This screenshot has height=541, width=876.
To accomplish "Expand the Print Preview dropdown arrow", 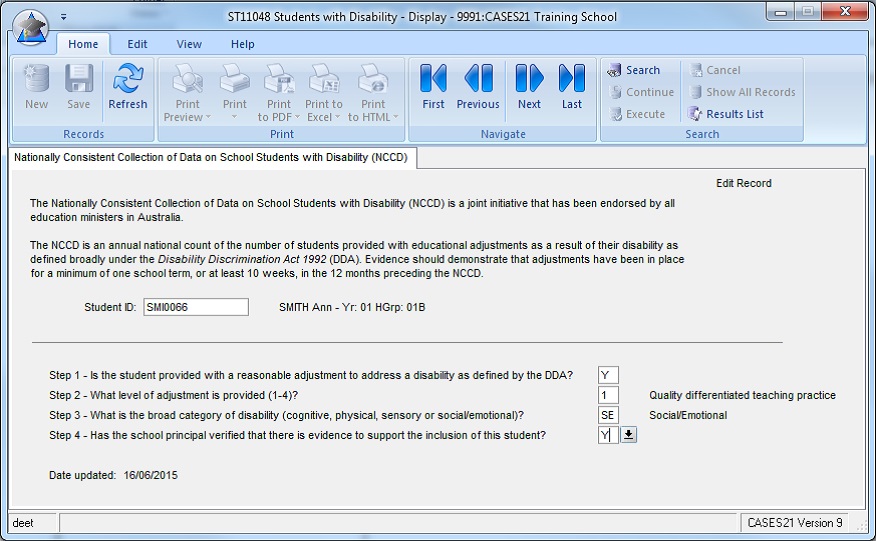I will [208, 117].
